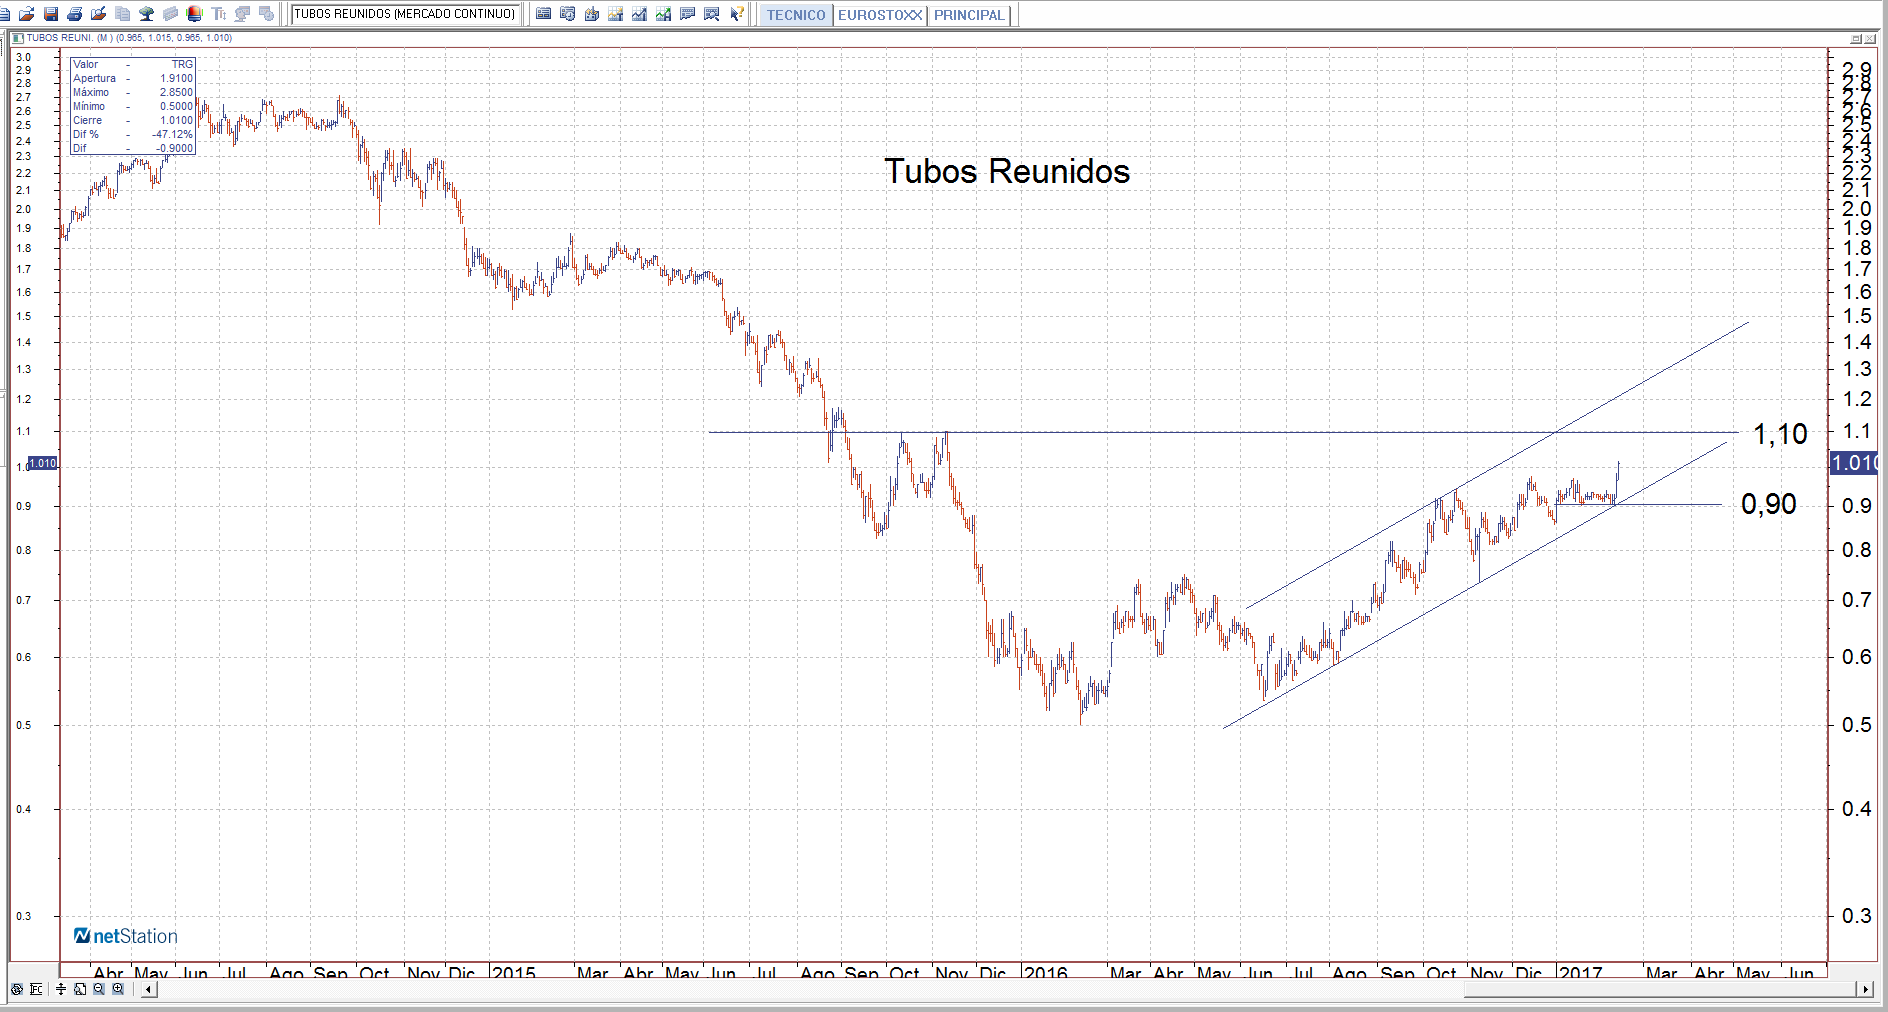1888x1012 pixels.
Task: Click the text size Tt toolbar icon
Action: click(x=219, y=14)
